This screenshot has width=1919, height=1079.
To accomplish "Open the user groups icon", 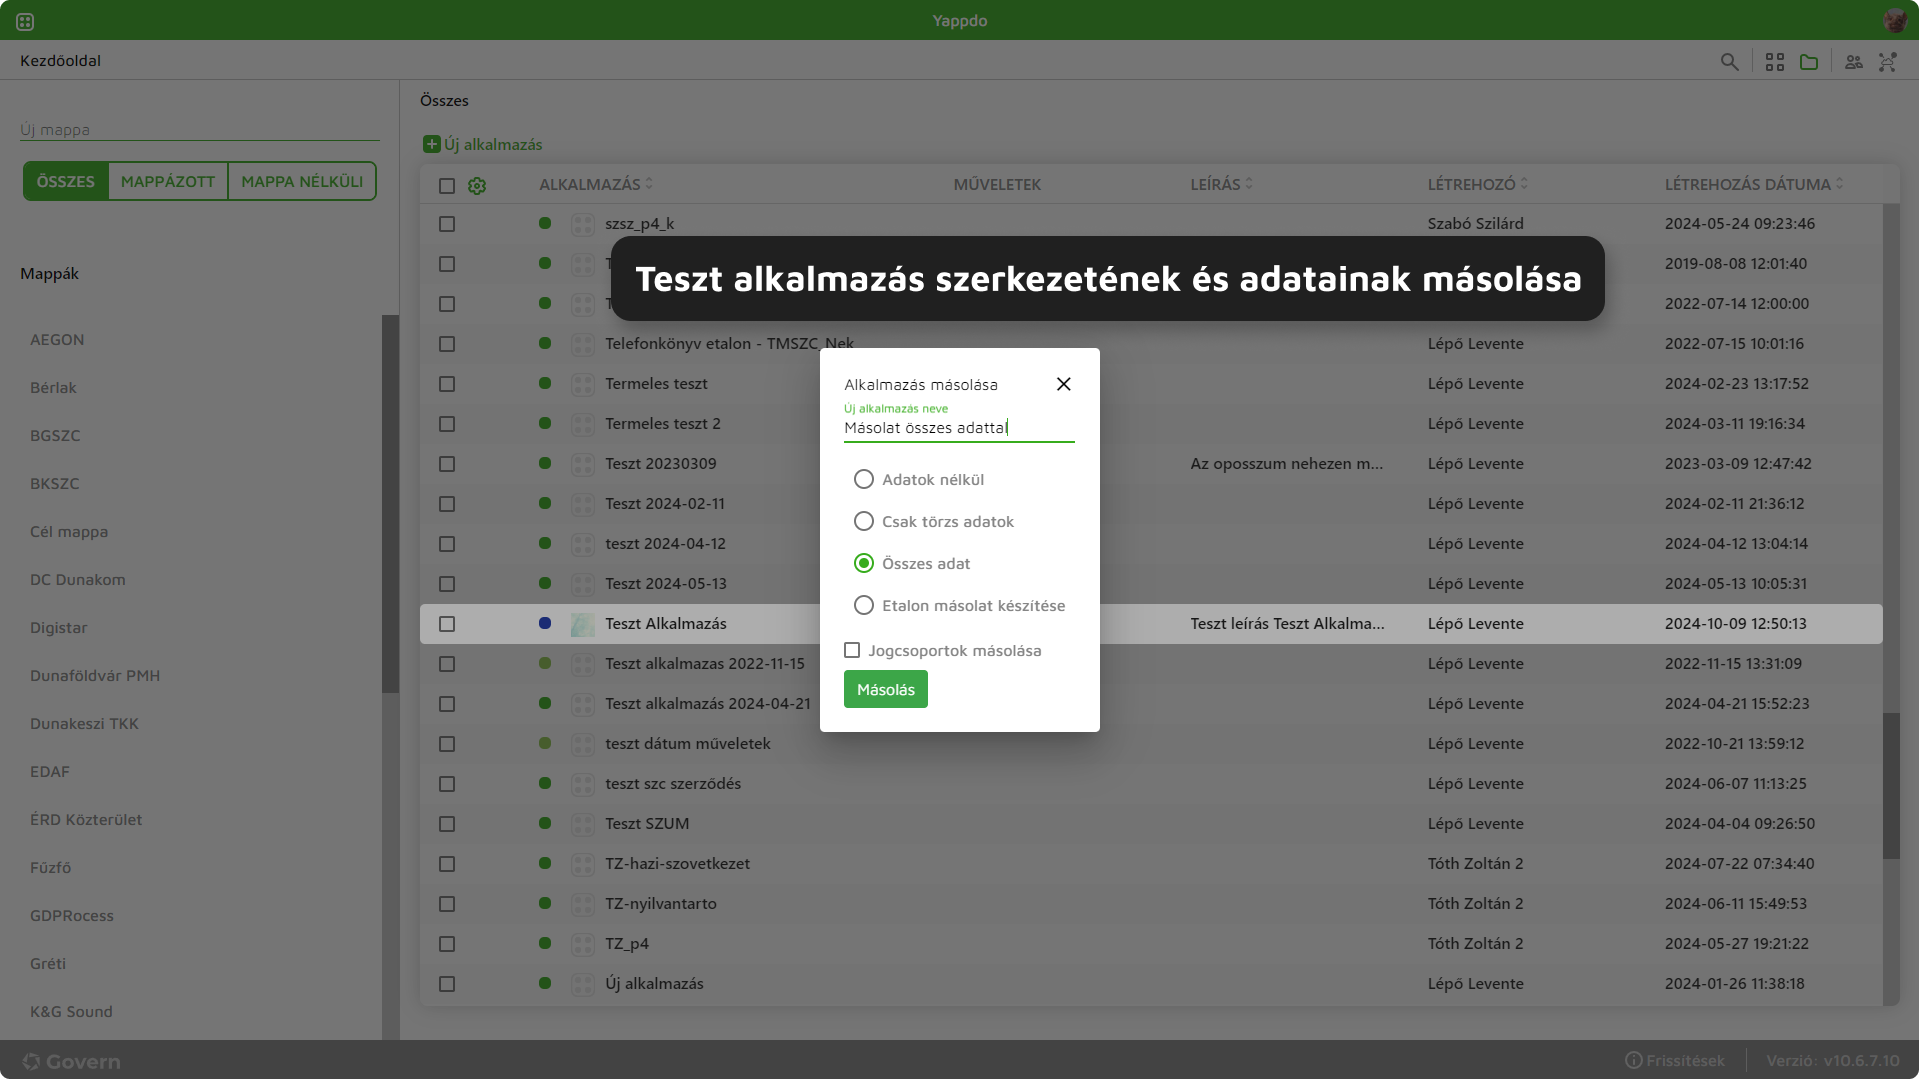I will [1853, 61].
